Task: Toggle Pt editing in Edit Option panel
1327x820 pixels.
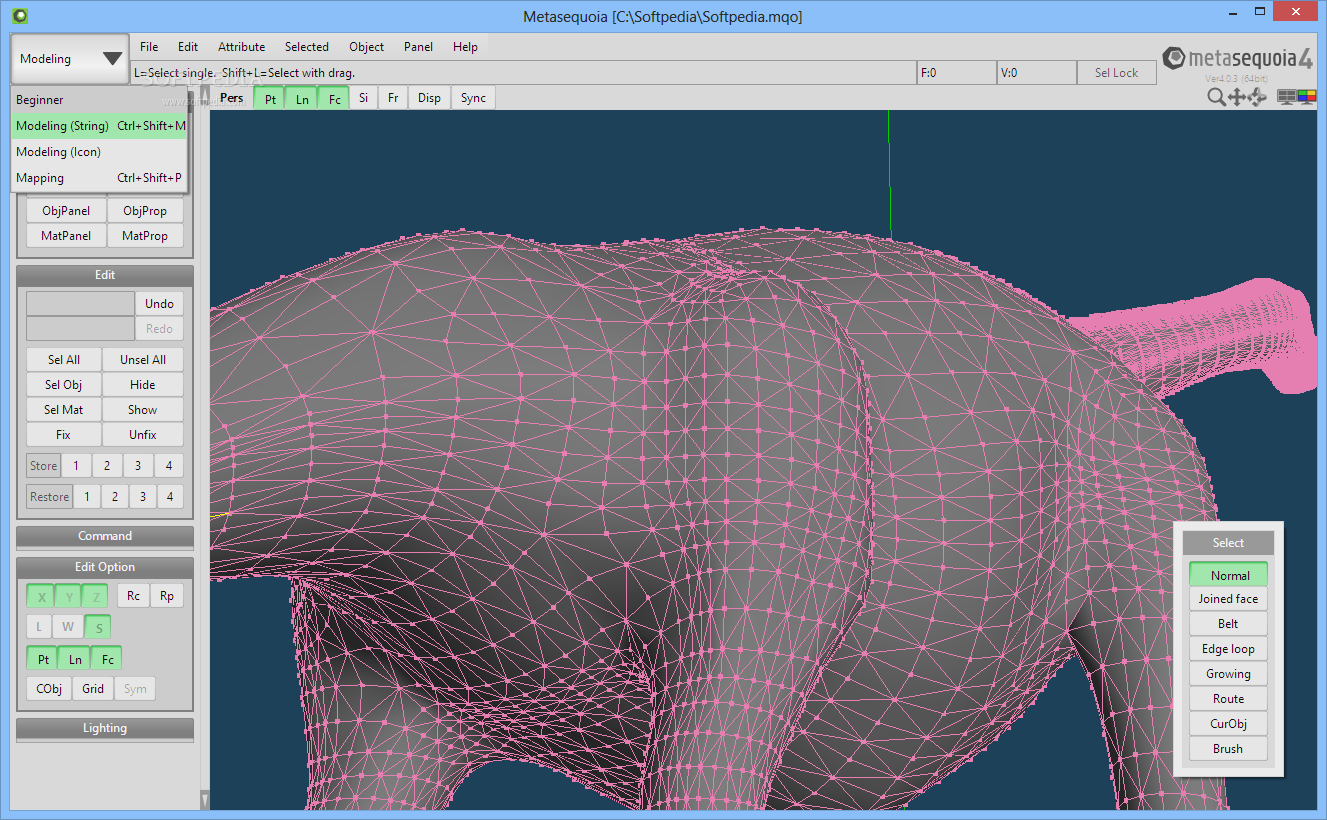Action: (43, 659)
